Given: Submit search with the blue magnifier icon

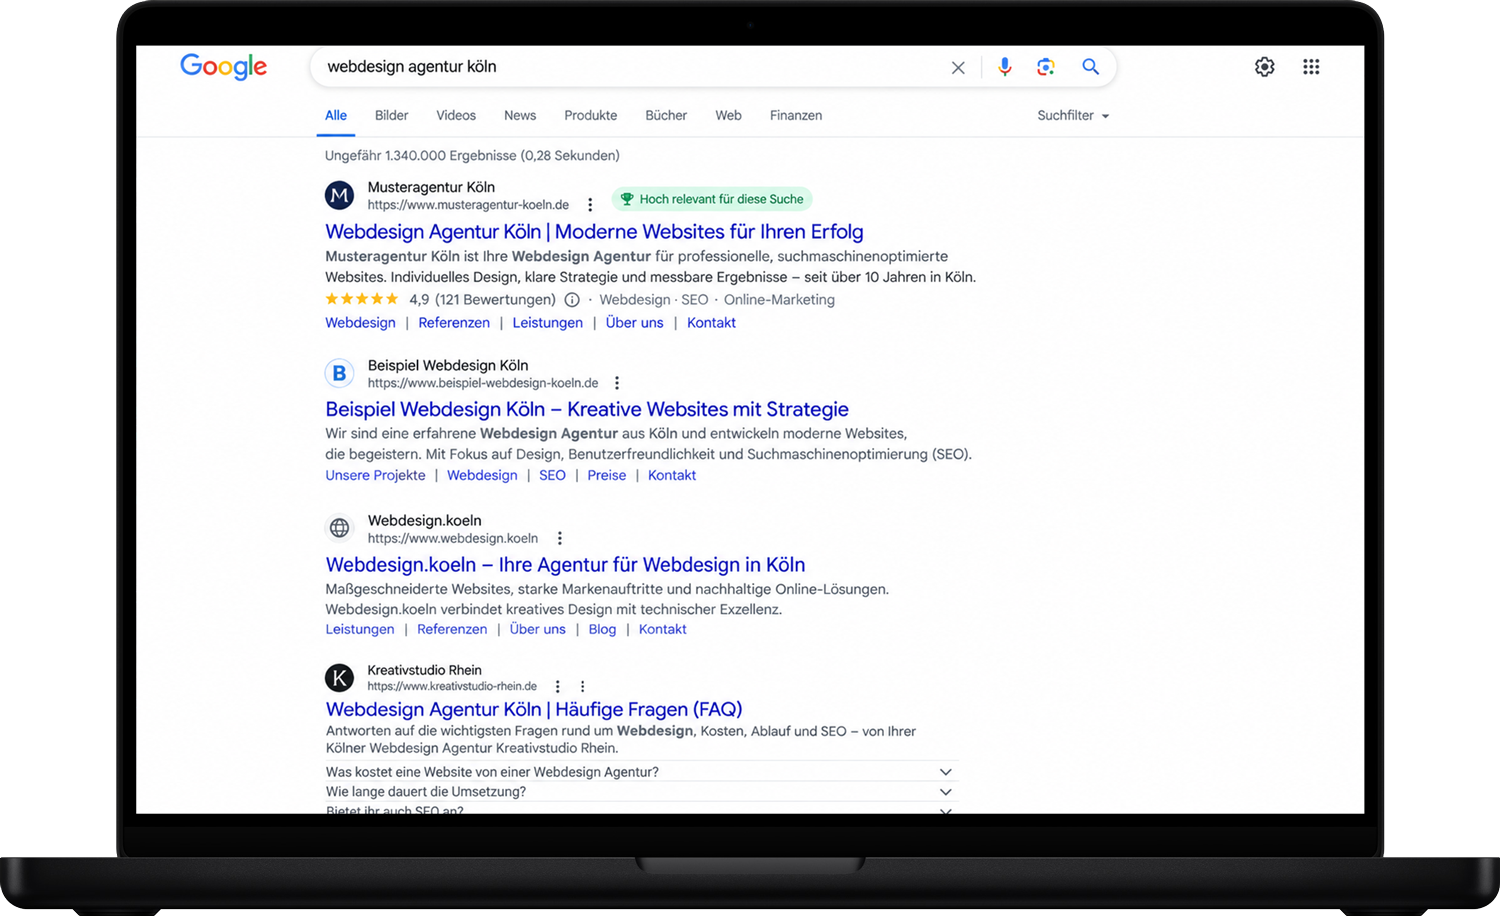Looking at the screenshot, I should (x=1091, y=67).
